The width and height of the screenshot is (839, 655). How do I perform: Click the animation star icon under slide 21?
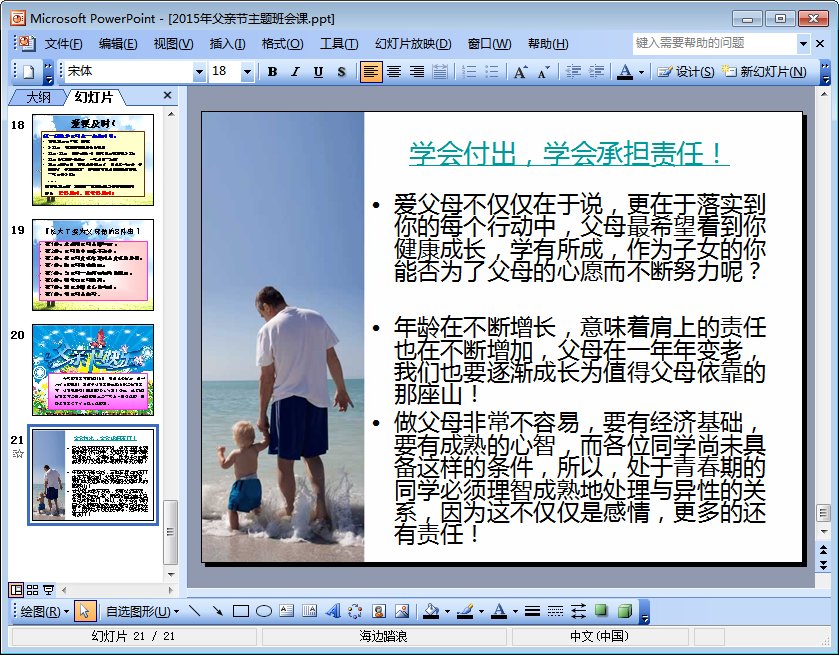[18, 454]
